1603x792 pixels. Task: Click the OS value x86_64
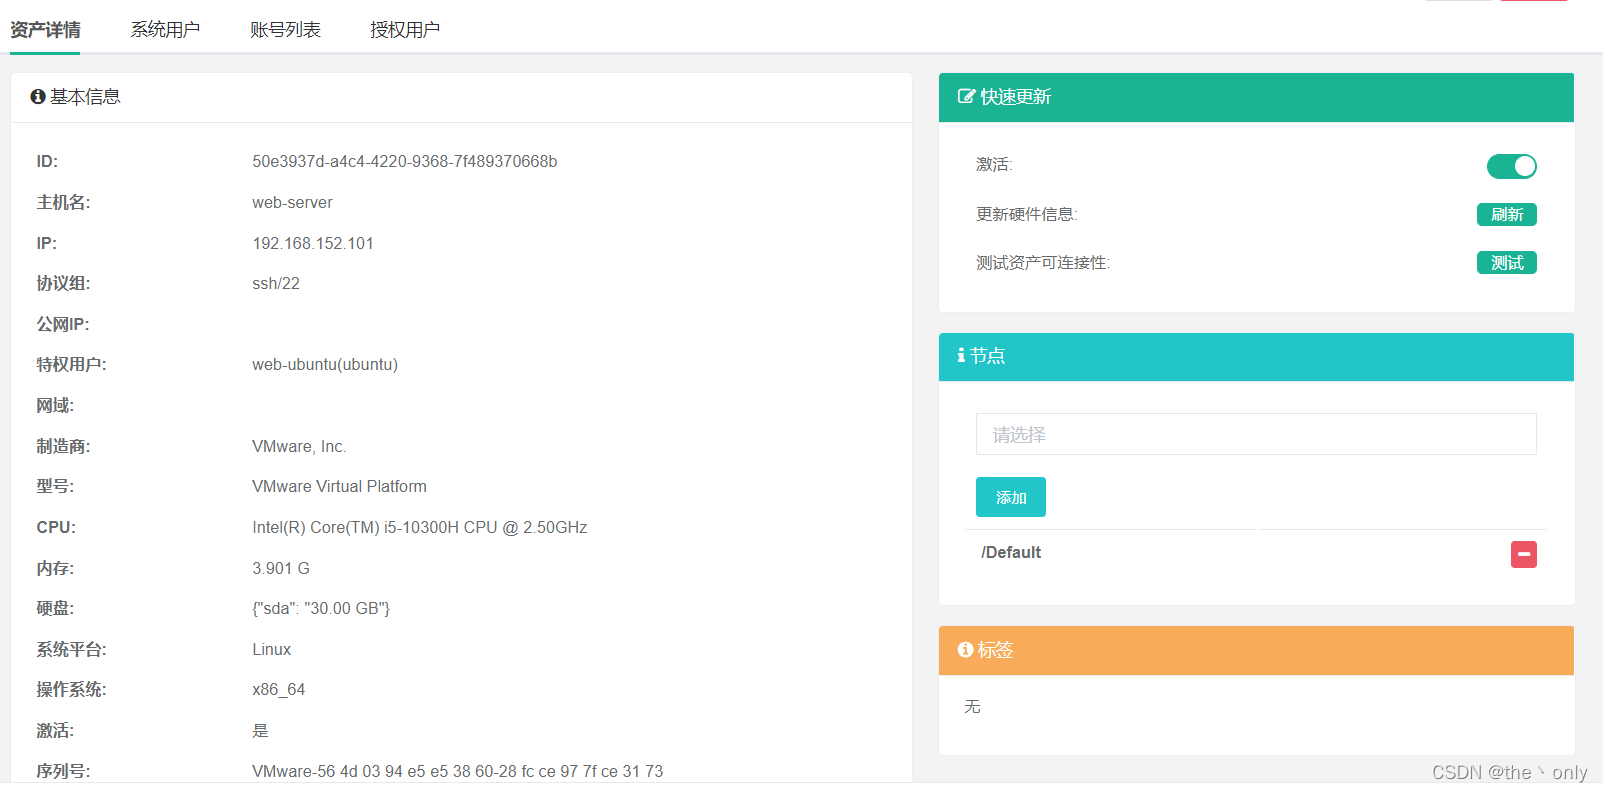pos(279,690)
